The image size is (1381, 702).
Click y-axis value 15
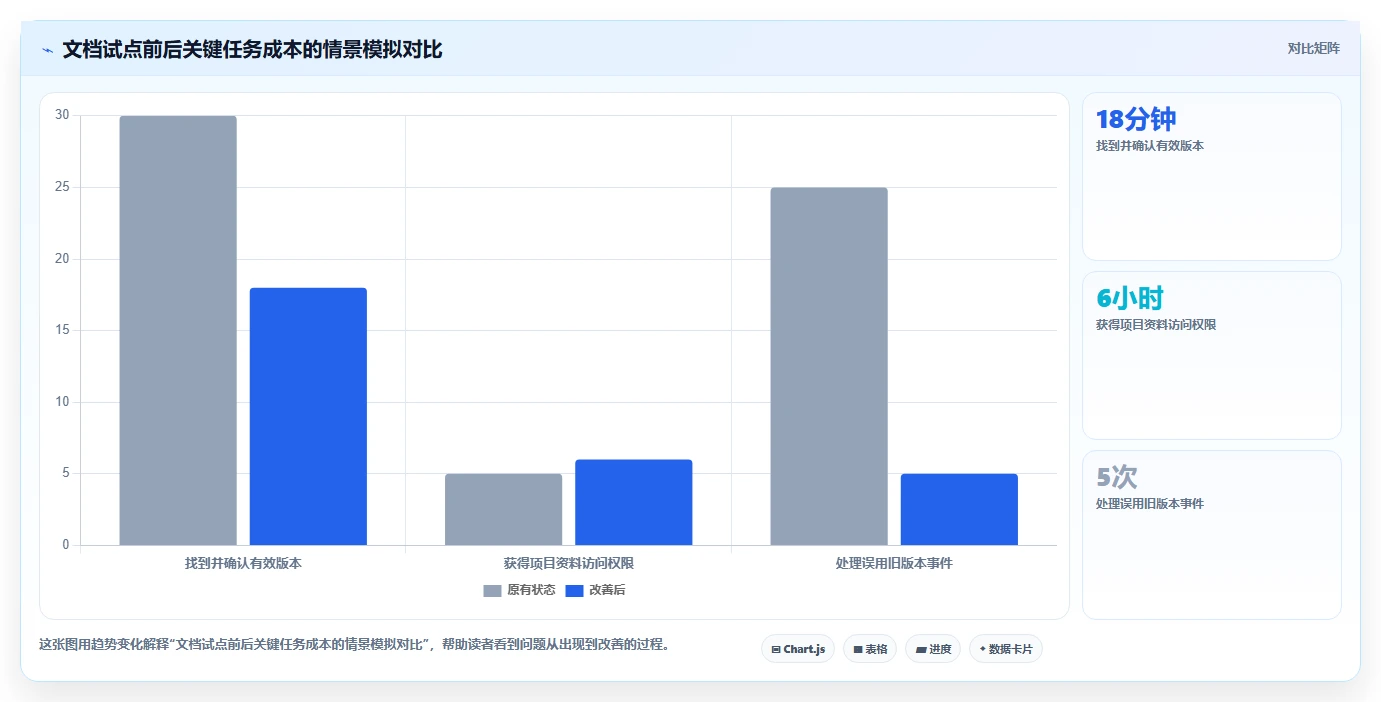coord(62,330)
